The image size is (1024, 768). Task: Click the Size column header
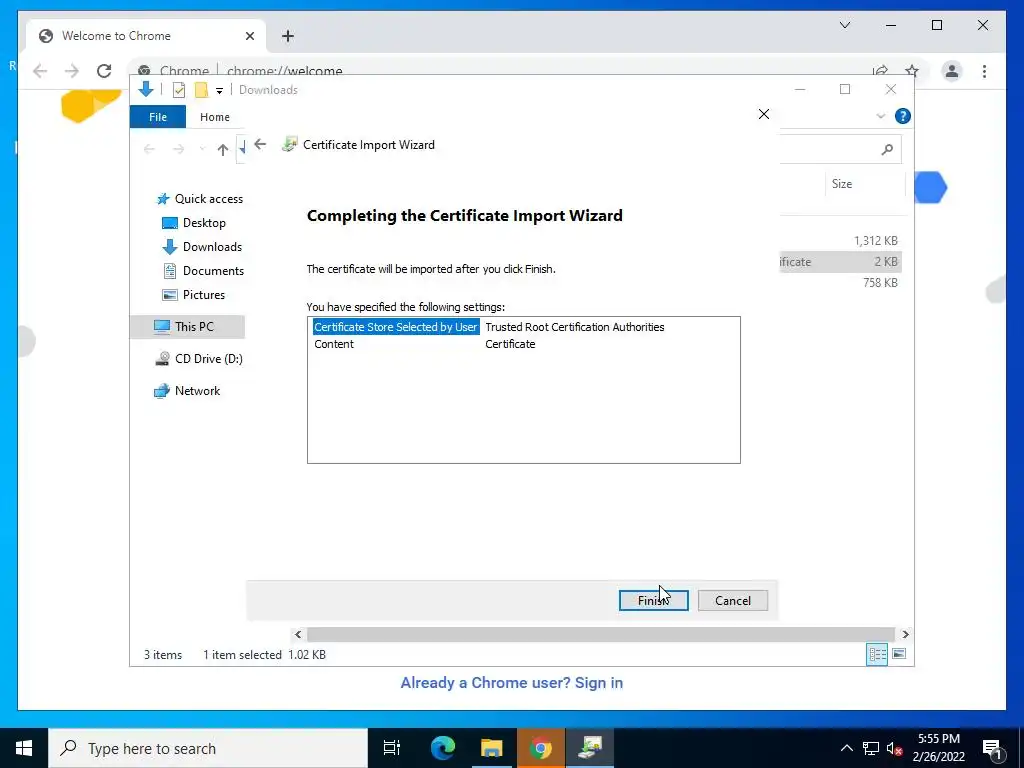[x=863, y=184]
